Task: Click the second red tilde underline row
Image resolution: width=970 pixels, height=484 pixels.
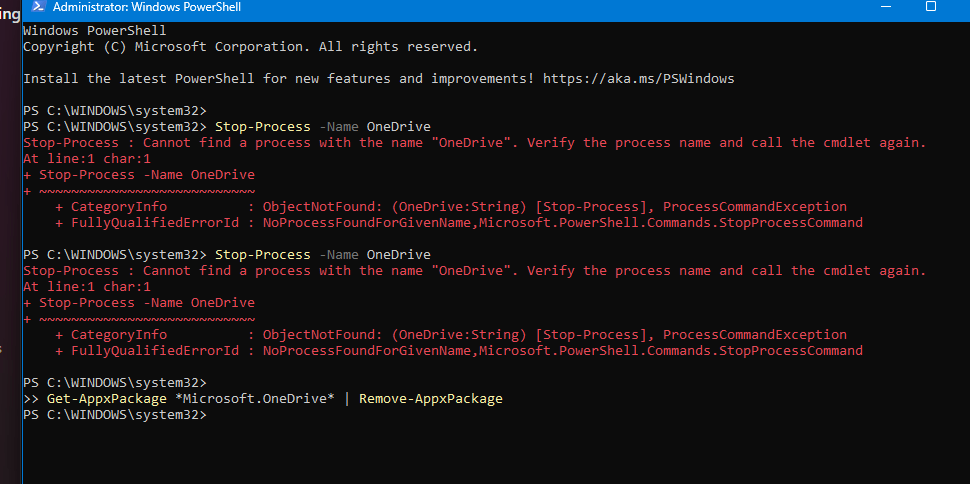Action: click(139, 319)
